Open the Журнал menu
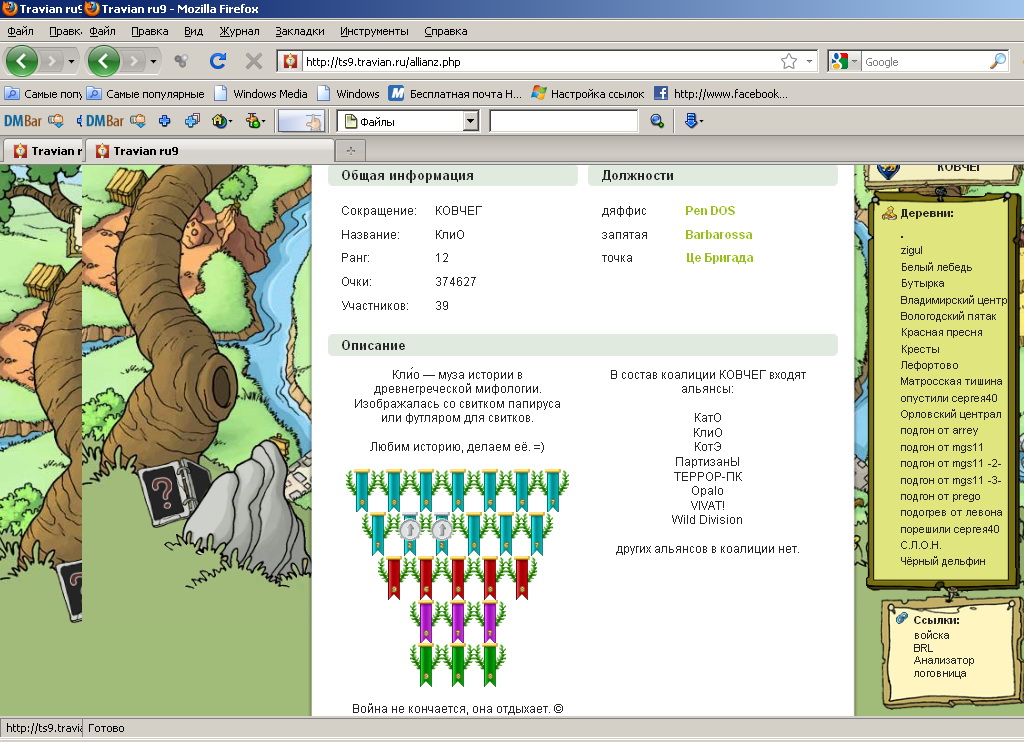The height and width of the screenshot is (742, 1024). pyautogui.click(x=239, y=31)
